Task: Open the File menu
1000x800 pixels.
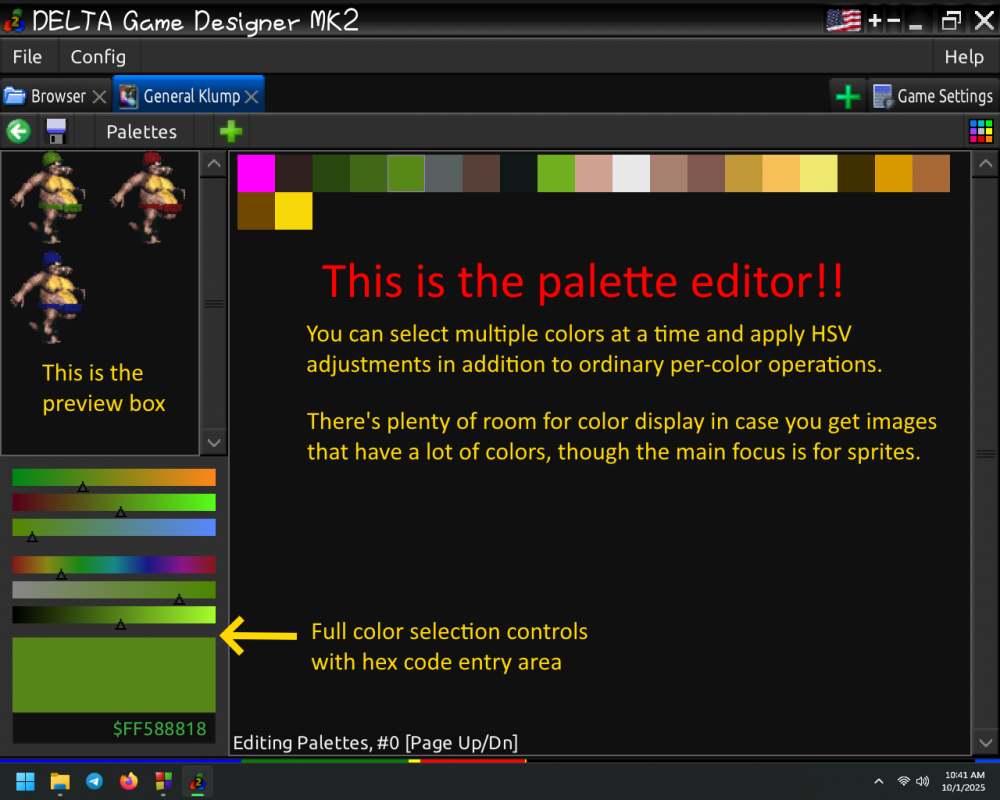Action: pos(26,57)
